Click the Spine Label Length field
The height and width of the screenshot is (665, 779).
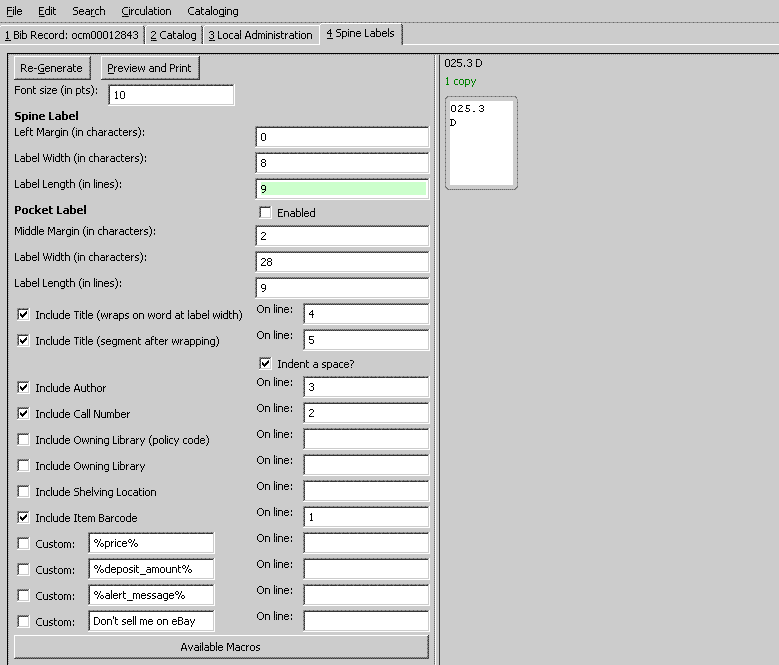click(341, 188)
